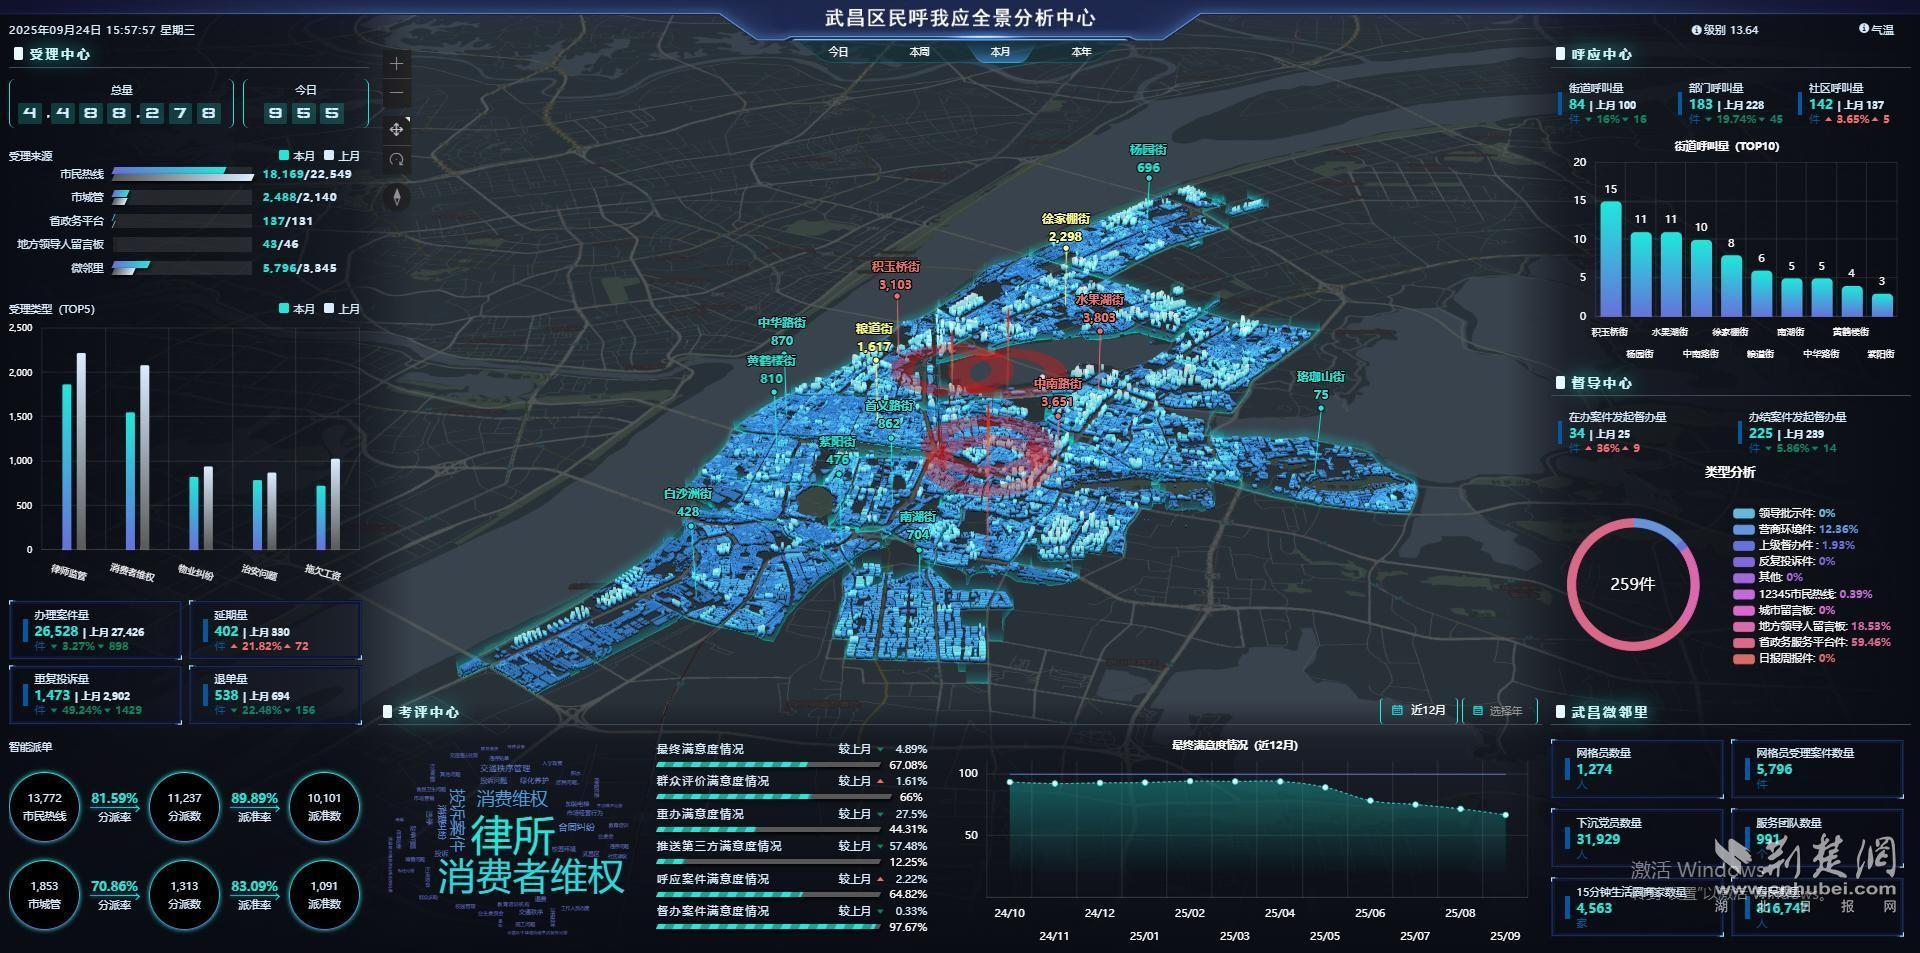Zoom in the map with plus icon
The height and width of the screenshot is (953, 1920).
pyautogui.click(x=397, y=64)
